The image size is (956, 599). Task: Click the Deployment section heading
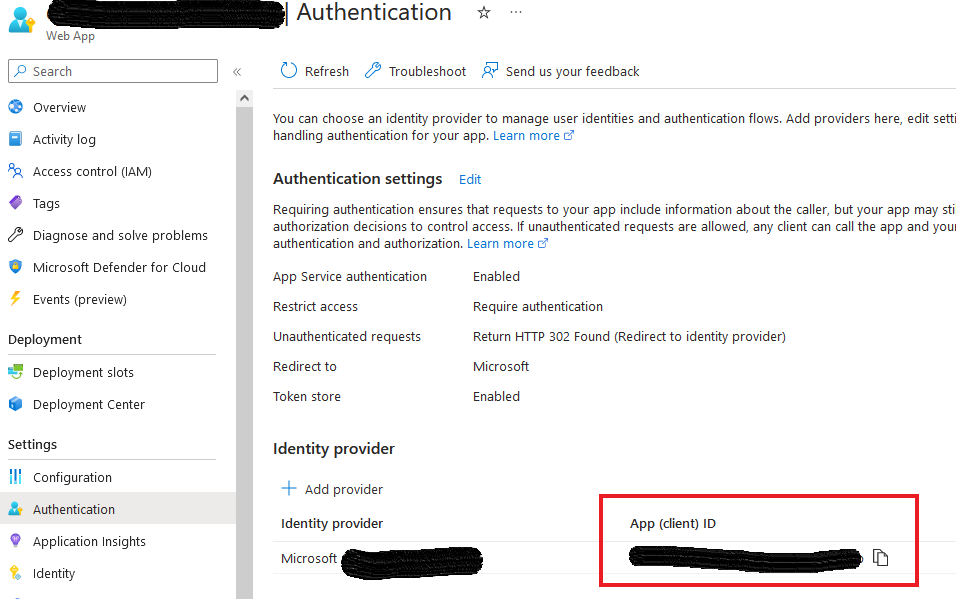[45, 340]
